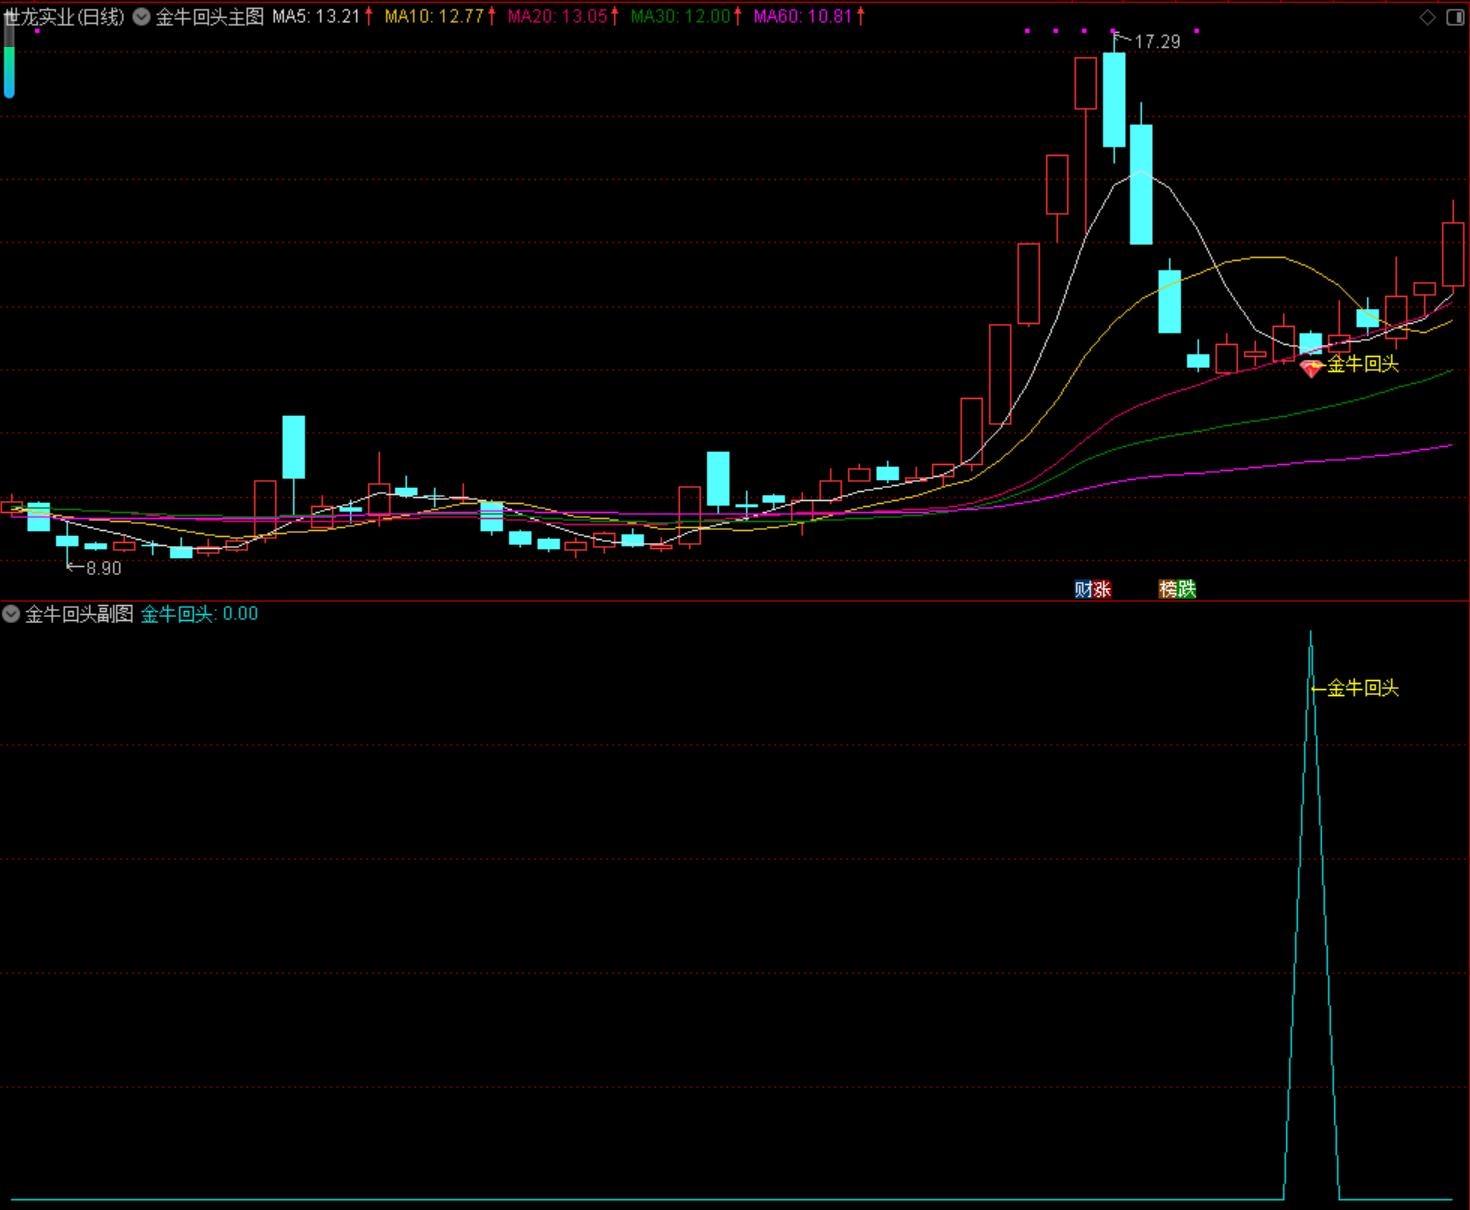Toggle the side panel icon in the top-right corner
The image size is (1470, 1210).
point(1455,17)
